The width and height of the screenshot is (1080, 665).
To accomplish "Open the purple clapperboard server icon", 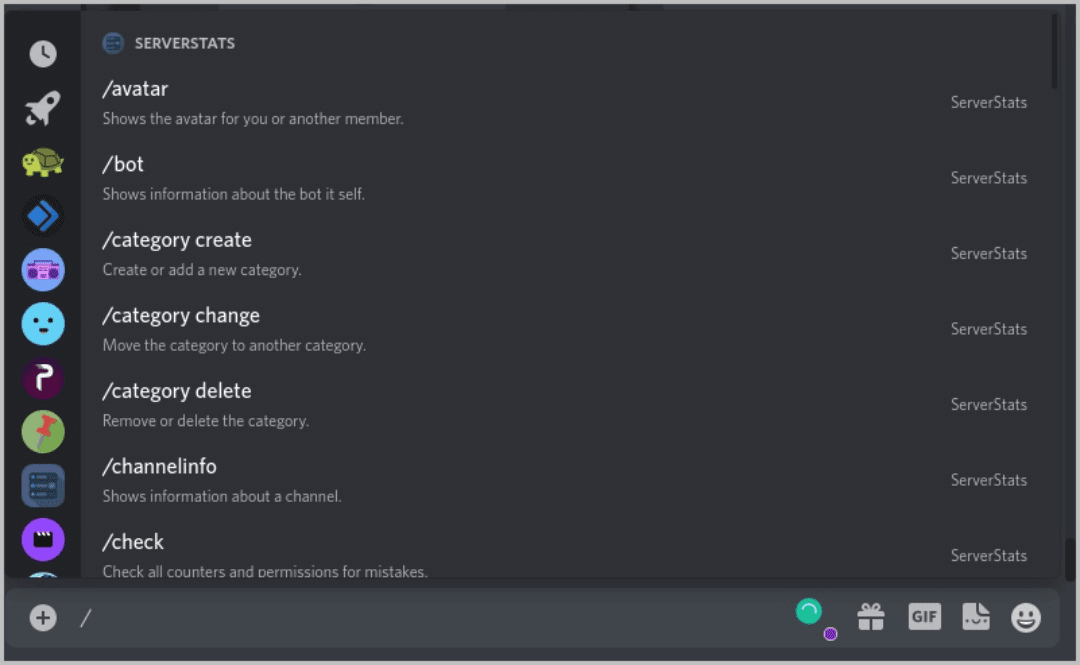I will tap(43, 540).
